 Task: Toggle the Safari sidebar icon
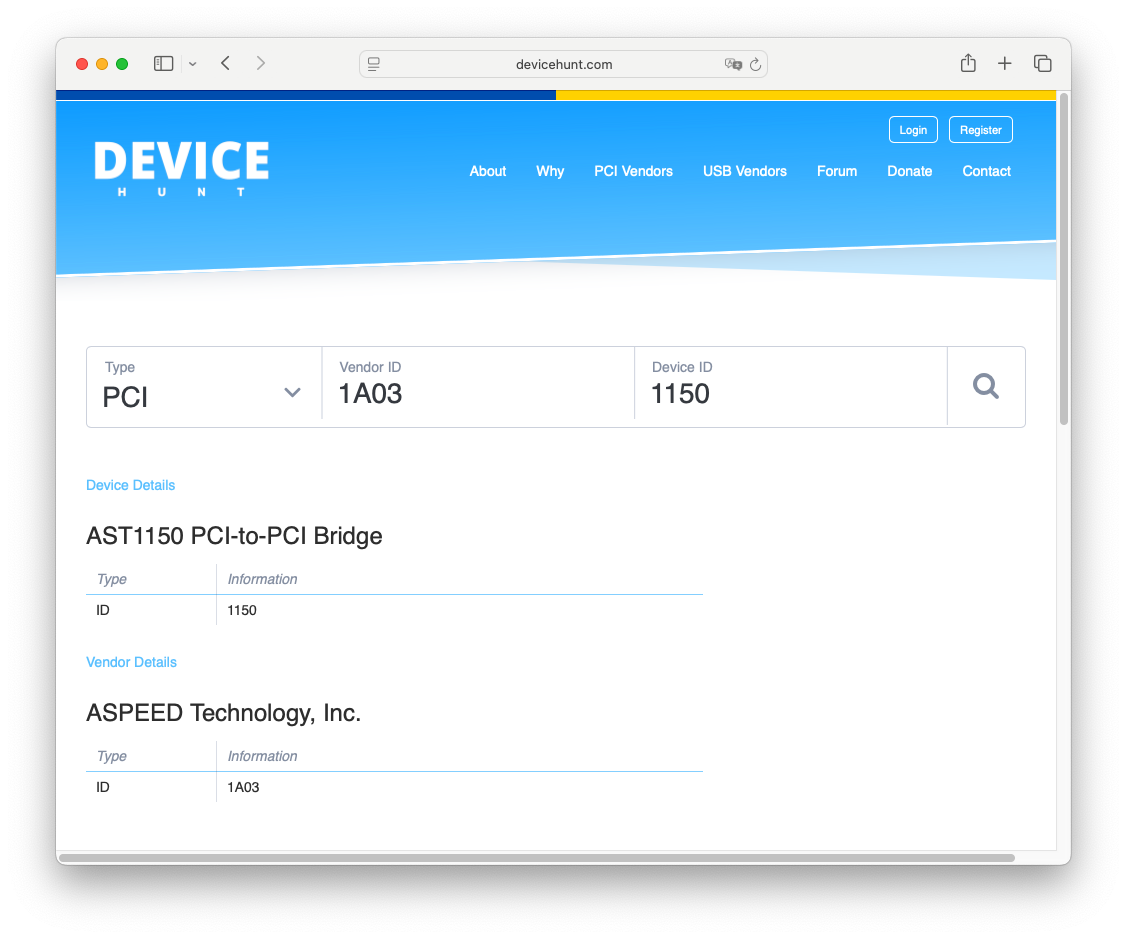tap(163, 64)
